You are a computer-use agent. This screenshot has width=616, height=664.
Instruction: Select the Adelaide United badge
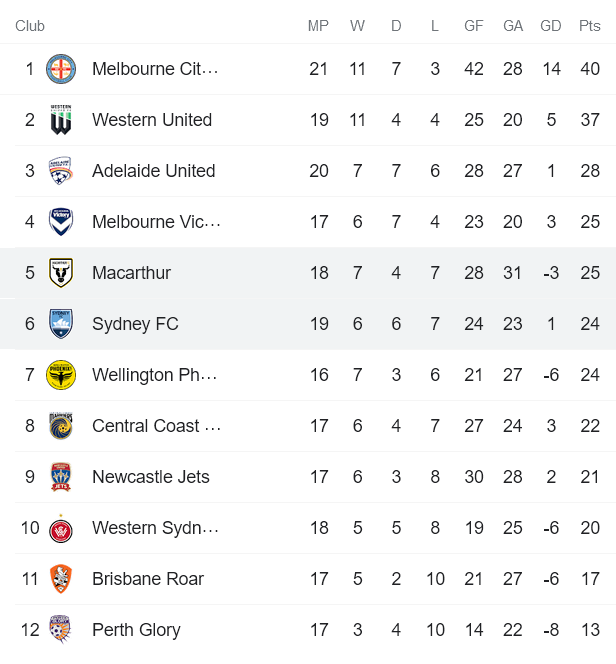tap(61, 171)
